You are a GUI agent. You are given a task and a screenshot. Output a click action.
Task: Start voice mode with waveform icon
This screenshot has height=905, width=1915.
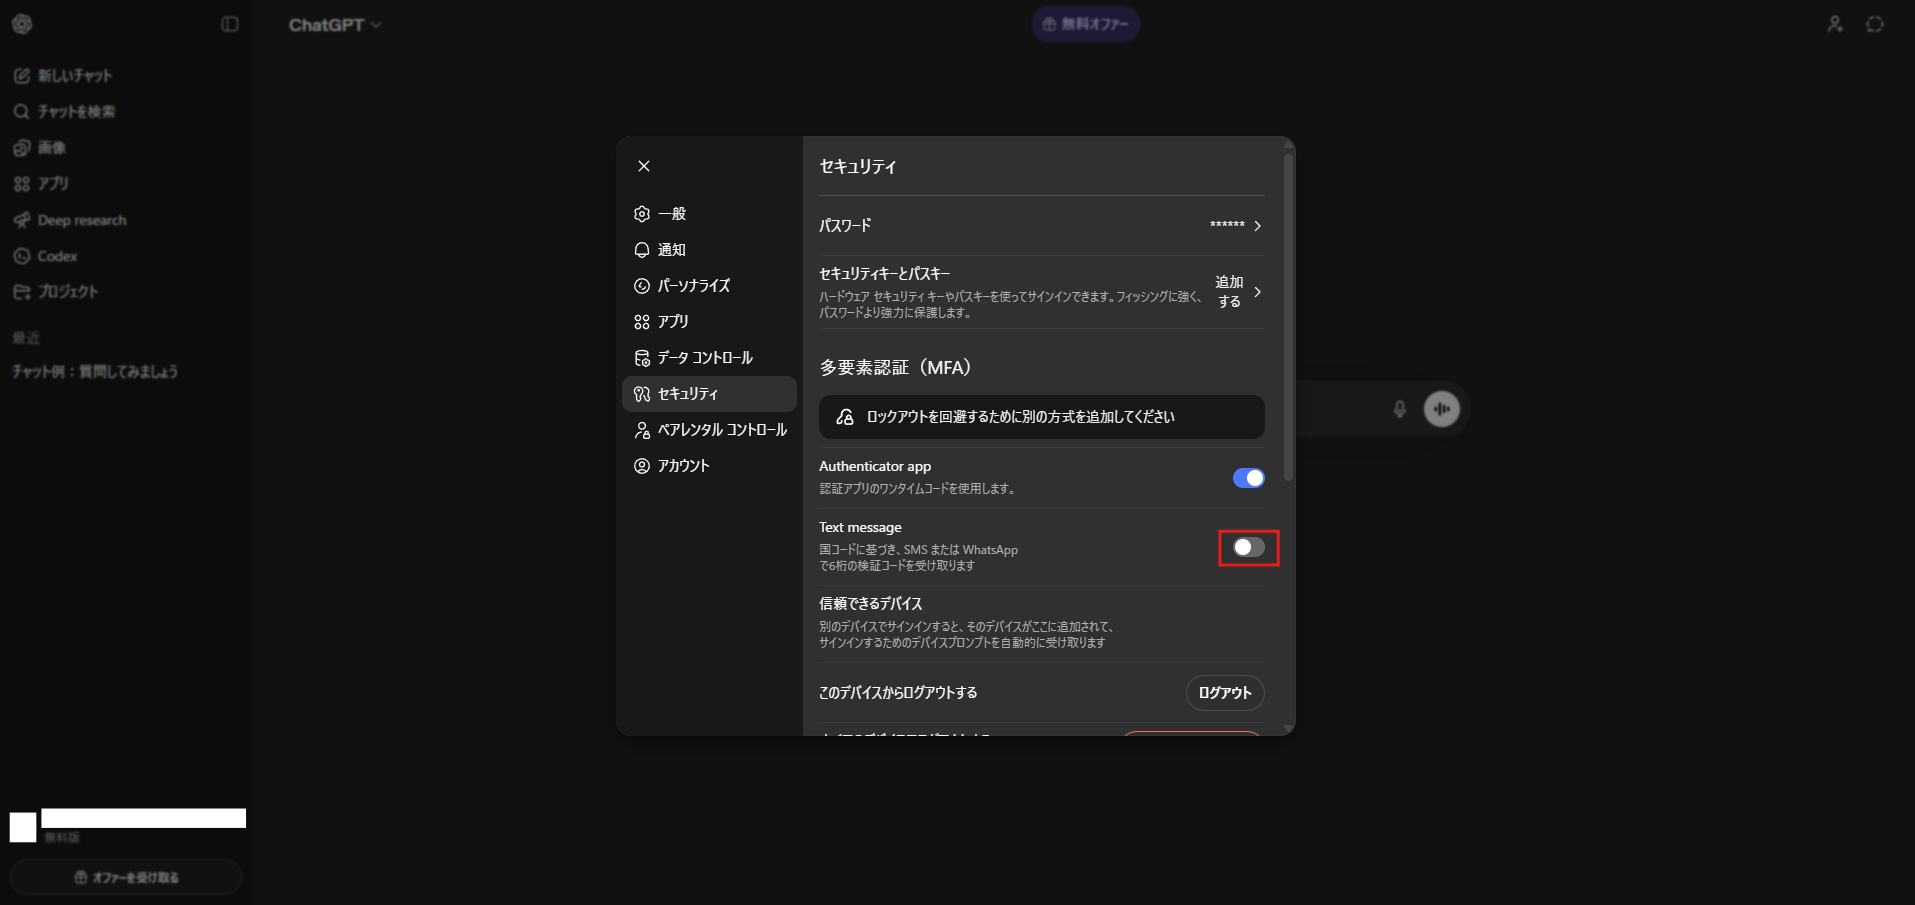click(x=1441, y=409)
